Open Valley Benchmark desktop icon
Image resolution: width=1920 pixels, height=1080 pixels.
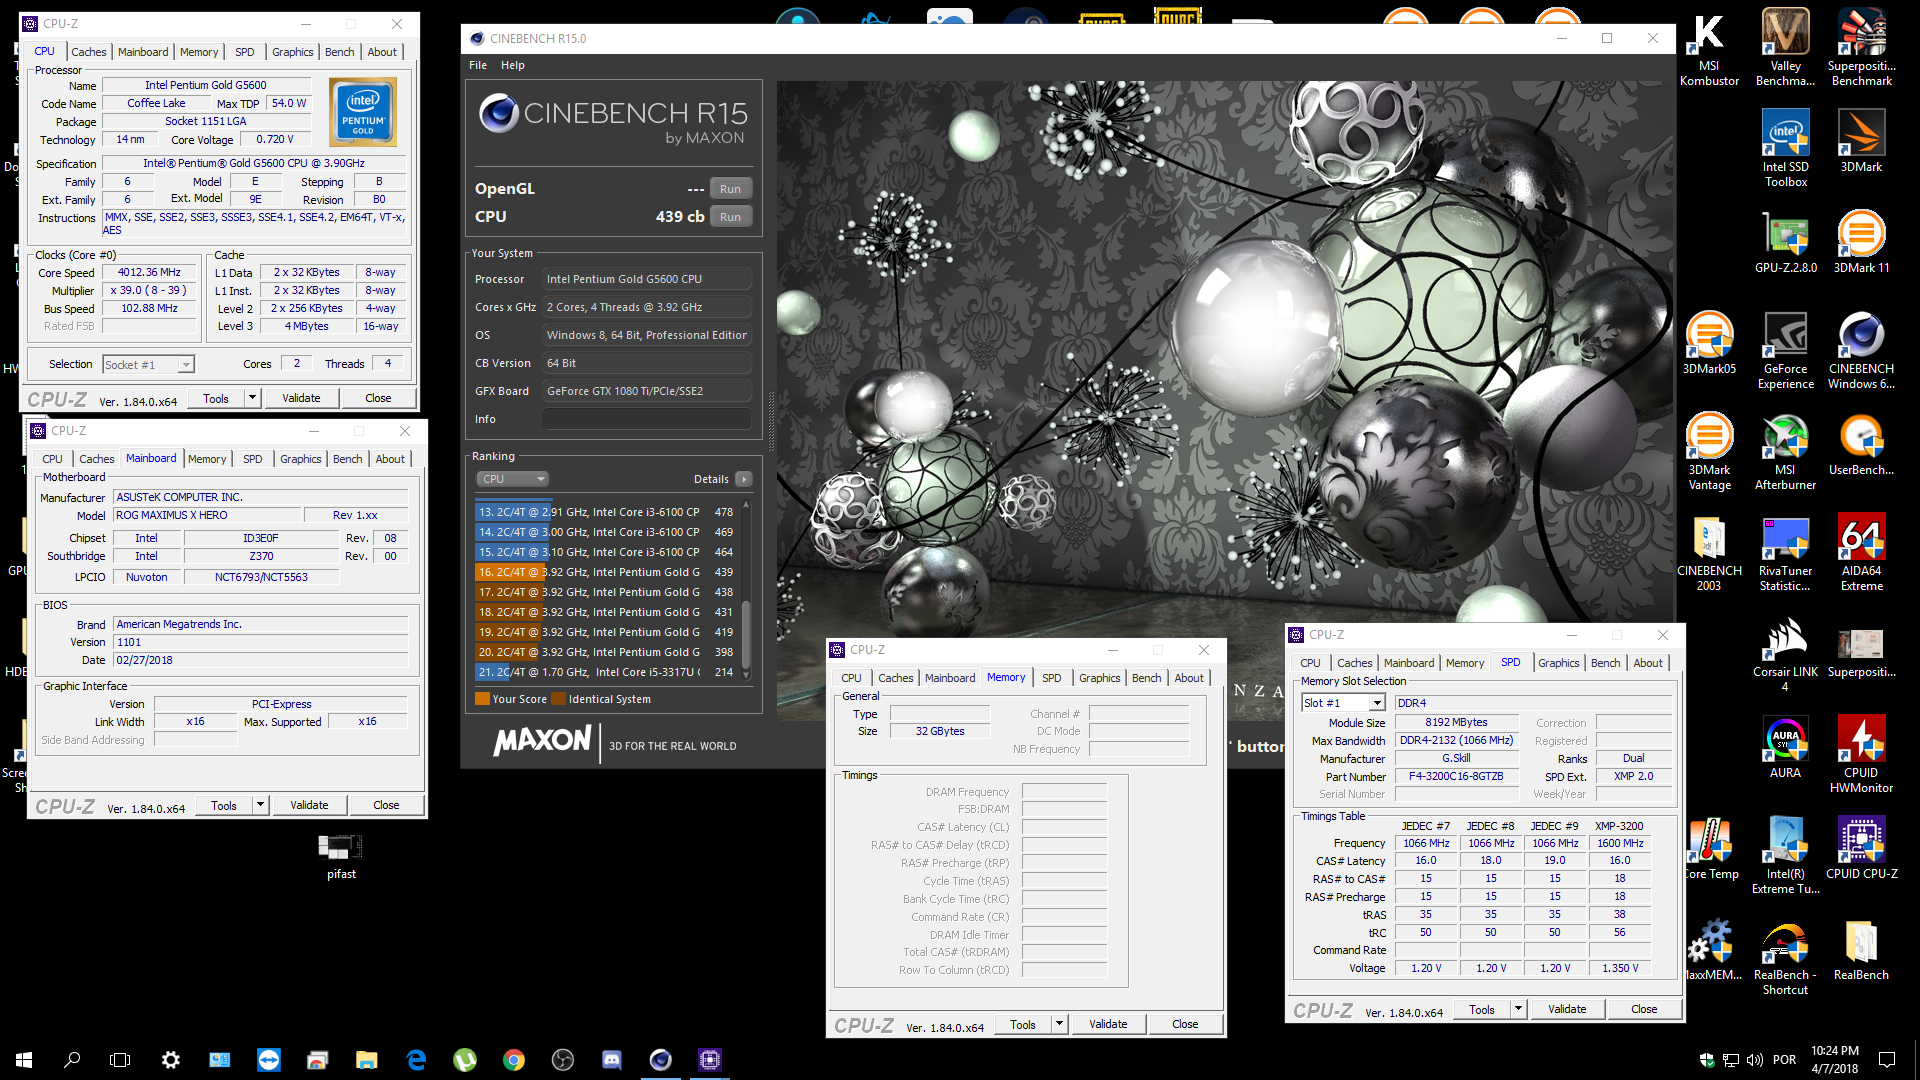tap(1785, 47)
